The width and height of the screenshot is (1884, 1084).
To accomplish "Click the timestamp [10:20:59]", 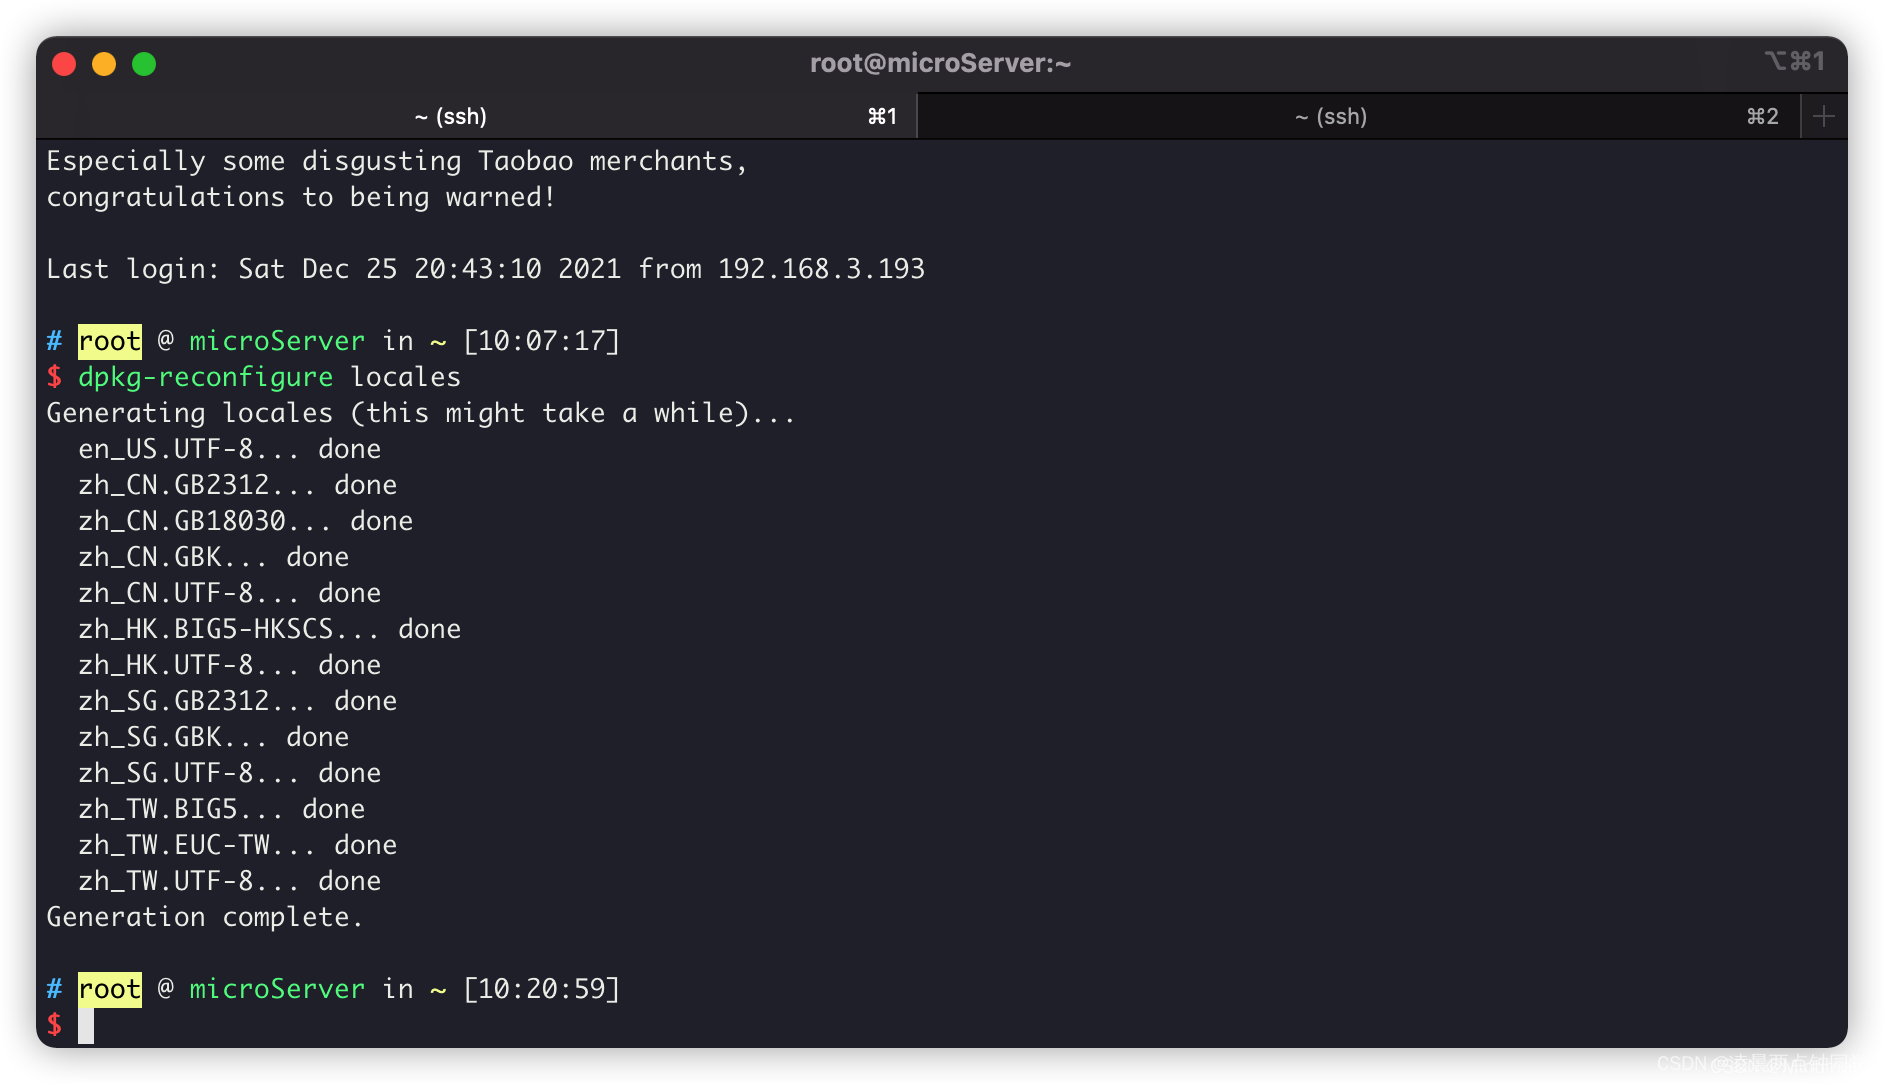I will tap(542, 989).
